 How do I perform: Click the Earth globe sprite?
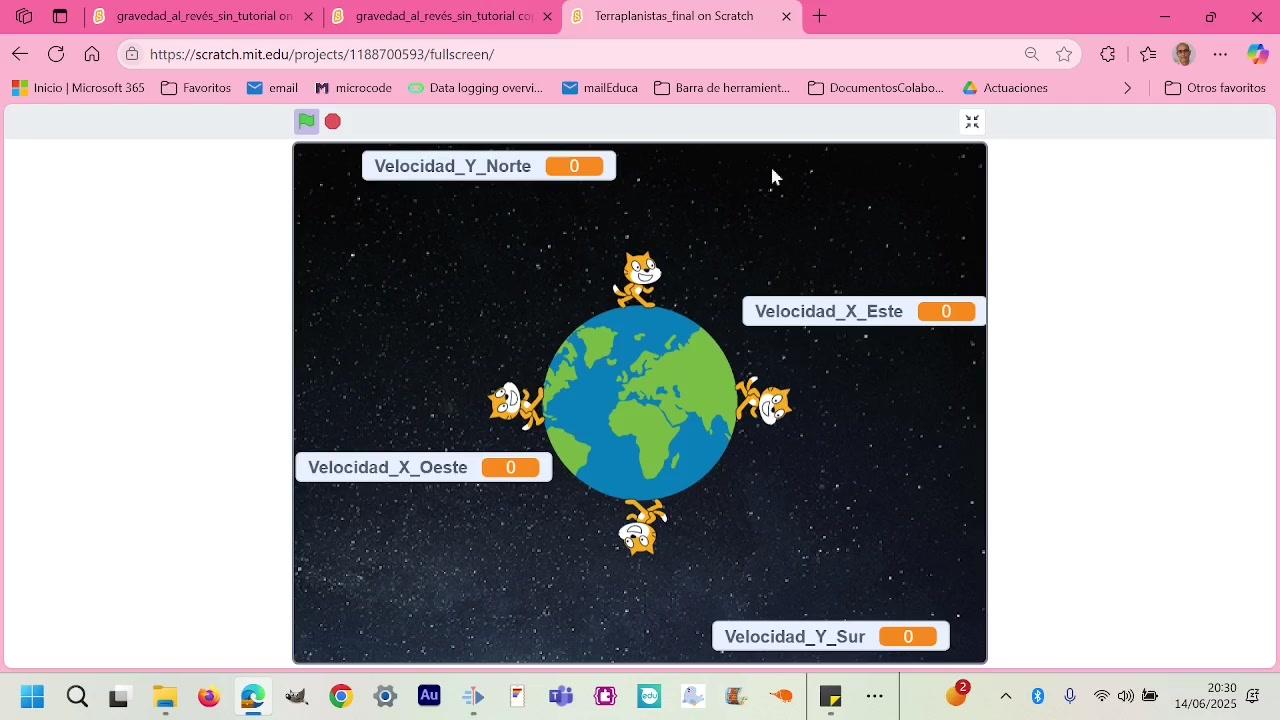[640, 401]
